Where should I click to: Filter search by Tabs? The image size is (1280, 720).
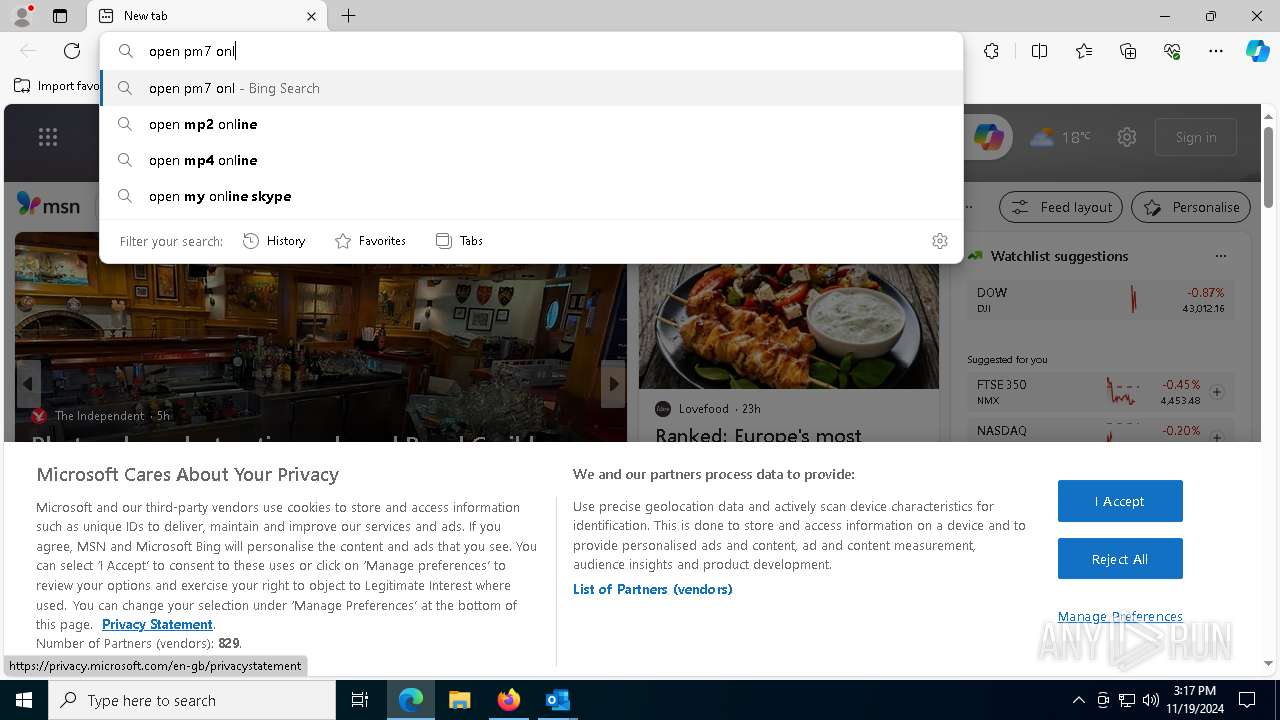[459, 241]
